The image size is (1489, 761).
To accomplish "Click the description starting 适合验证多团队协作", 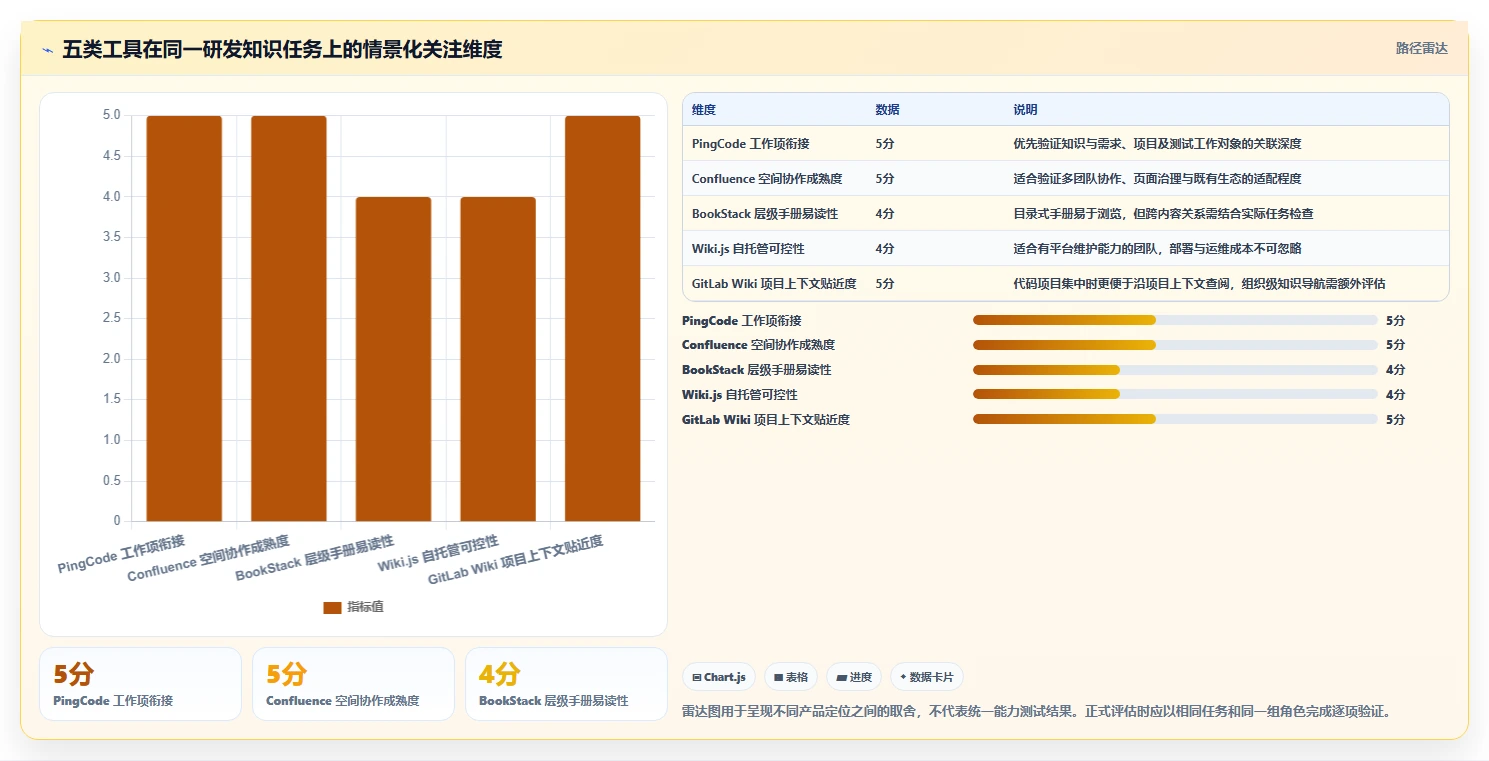I will click(x=1157, y=179).
